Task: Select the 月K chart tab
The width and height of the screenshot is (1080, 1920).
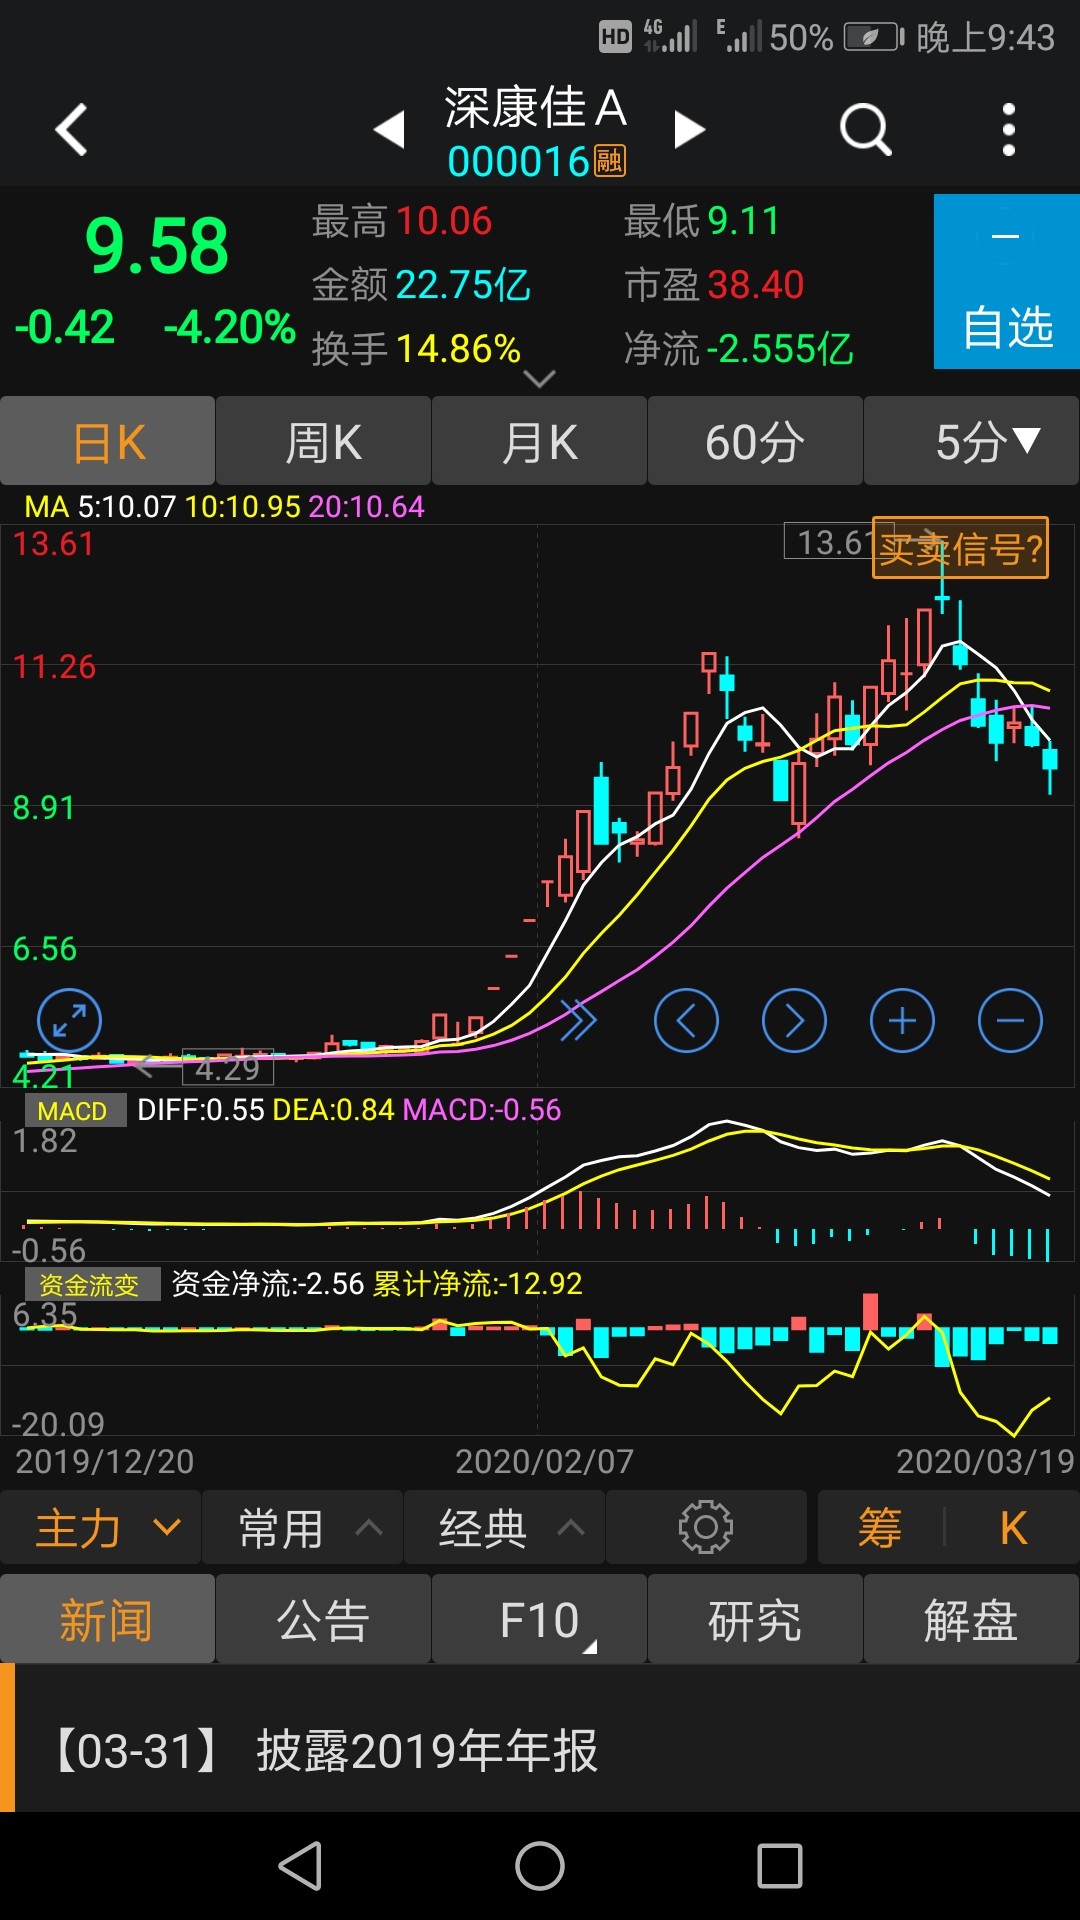Action: pyautogui.click(x=540, y=441)
